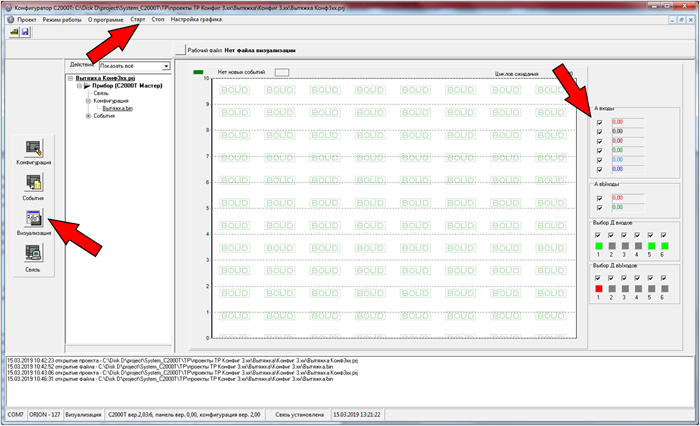This screenshot has width=700, height=426.
Task: Expand the События tree node
Action: (88, 116)
